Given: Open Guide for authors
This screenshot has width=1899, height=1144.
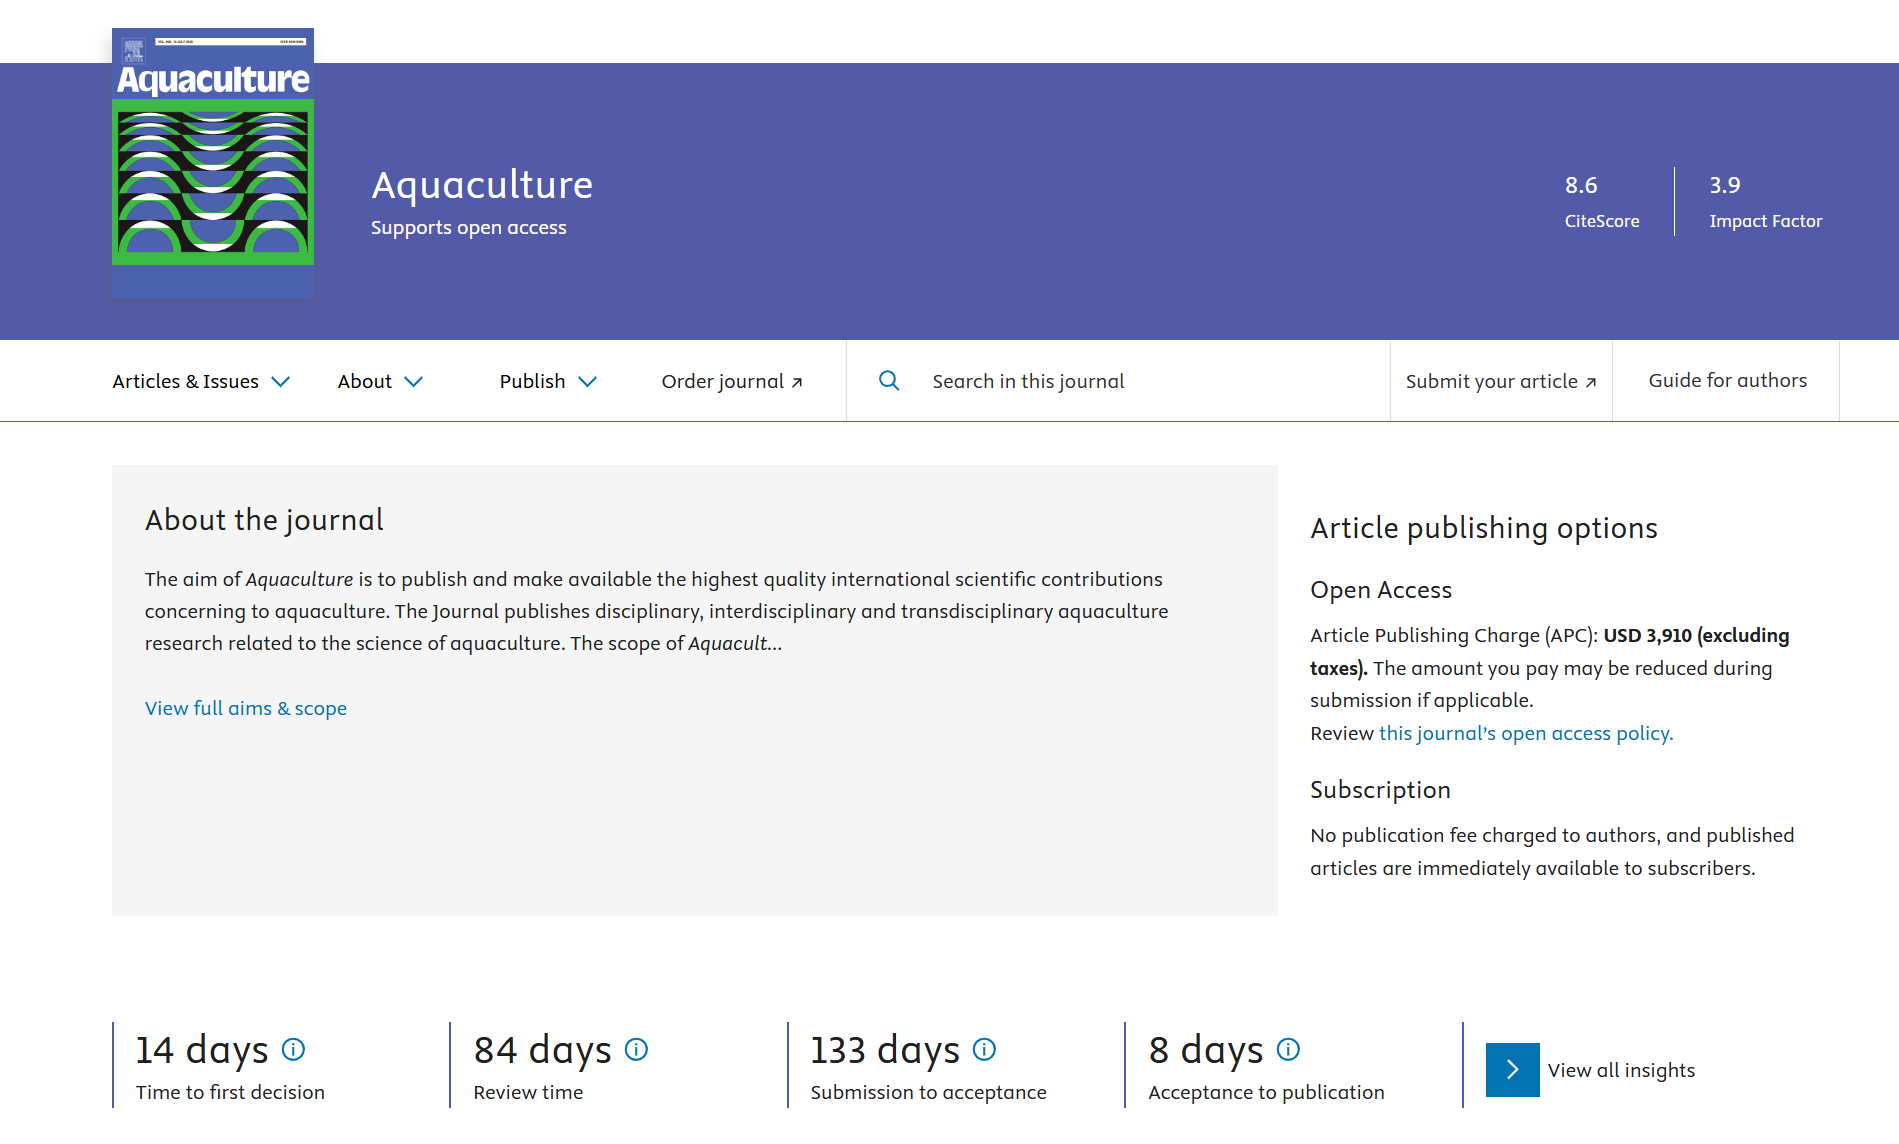Looking at the screenshot, I should pyautogui.click(x=1727, y=380).
